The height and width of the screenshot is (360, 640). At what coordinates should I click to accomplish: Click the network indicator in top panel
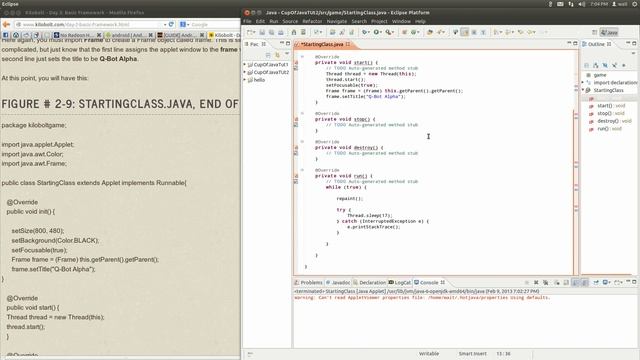pos(571,4)
